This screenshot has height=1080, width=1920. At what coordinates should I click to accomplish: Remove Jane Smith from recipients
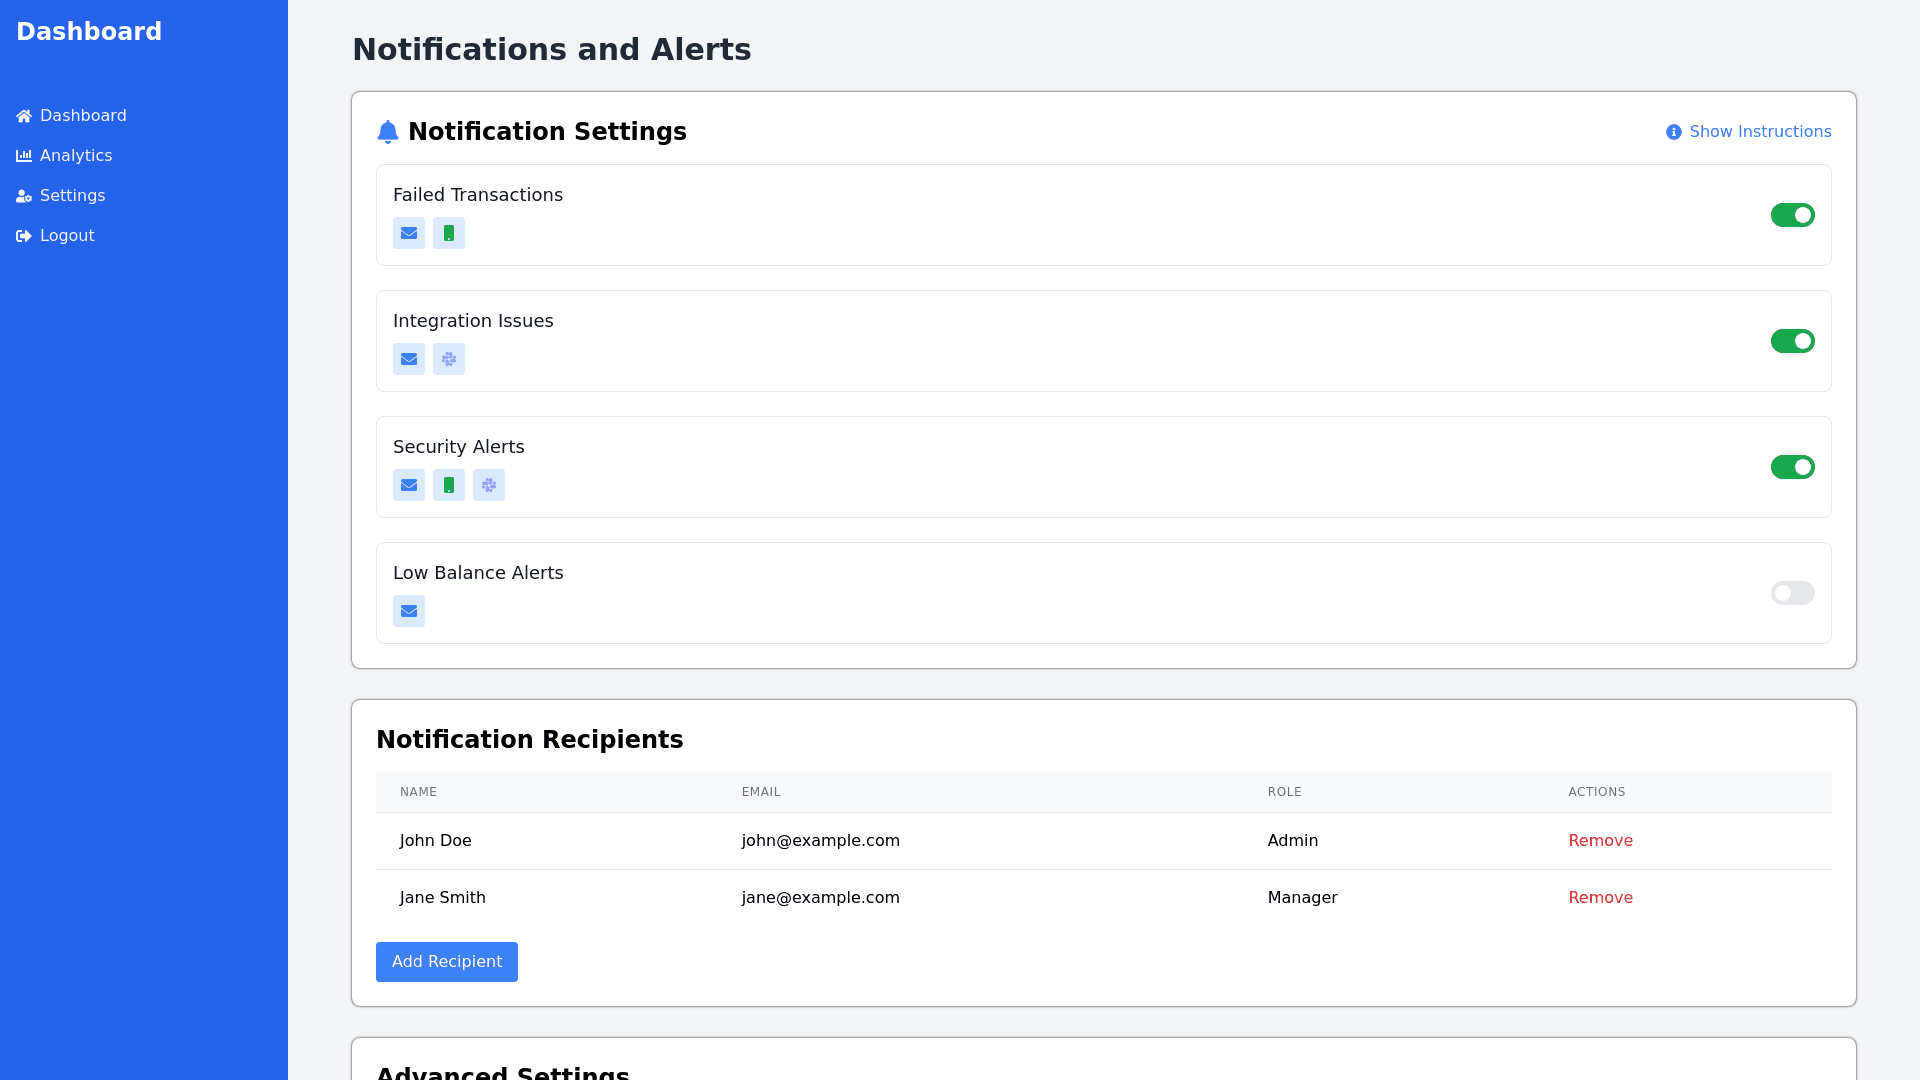point(1600,898)
